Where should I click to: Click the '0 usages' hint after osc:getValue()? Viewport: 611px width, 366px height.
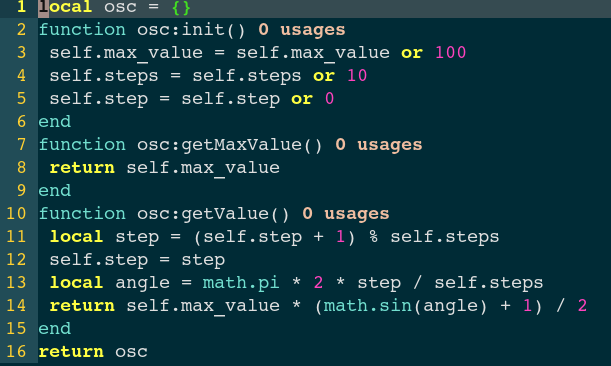tap(346, 214)
